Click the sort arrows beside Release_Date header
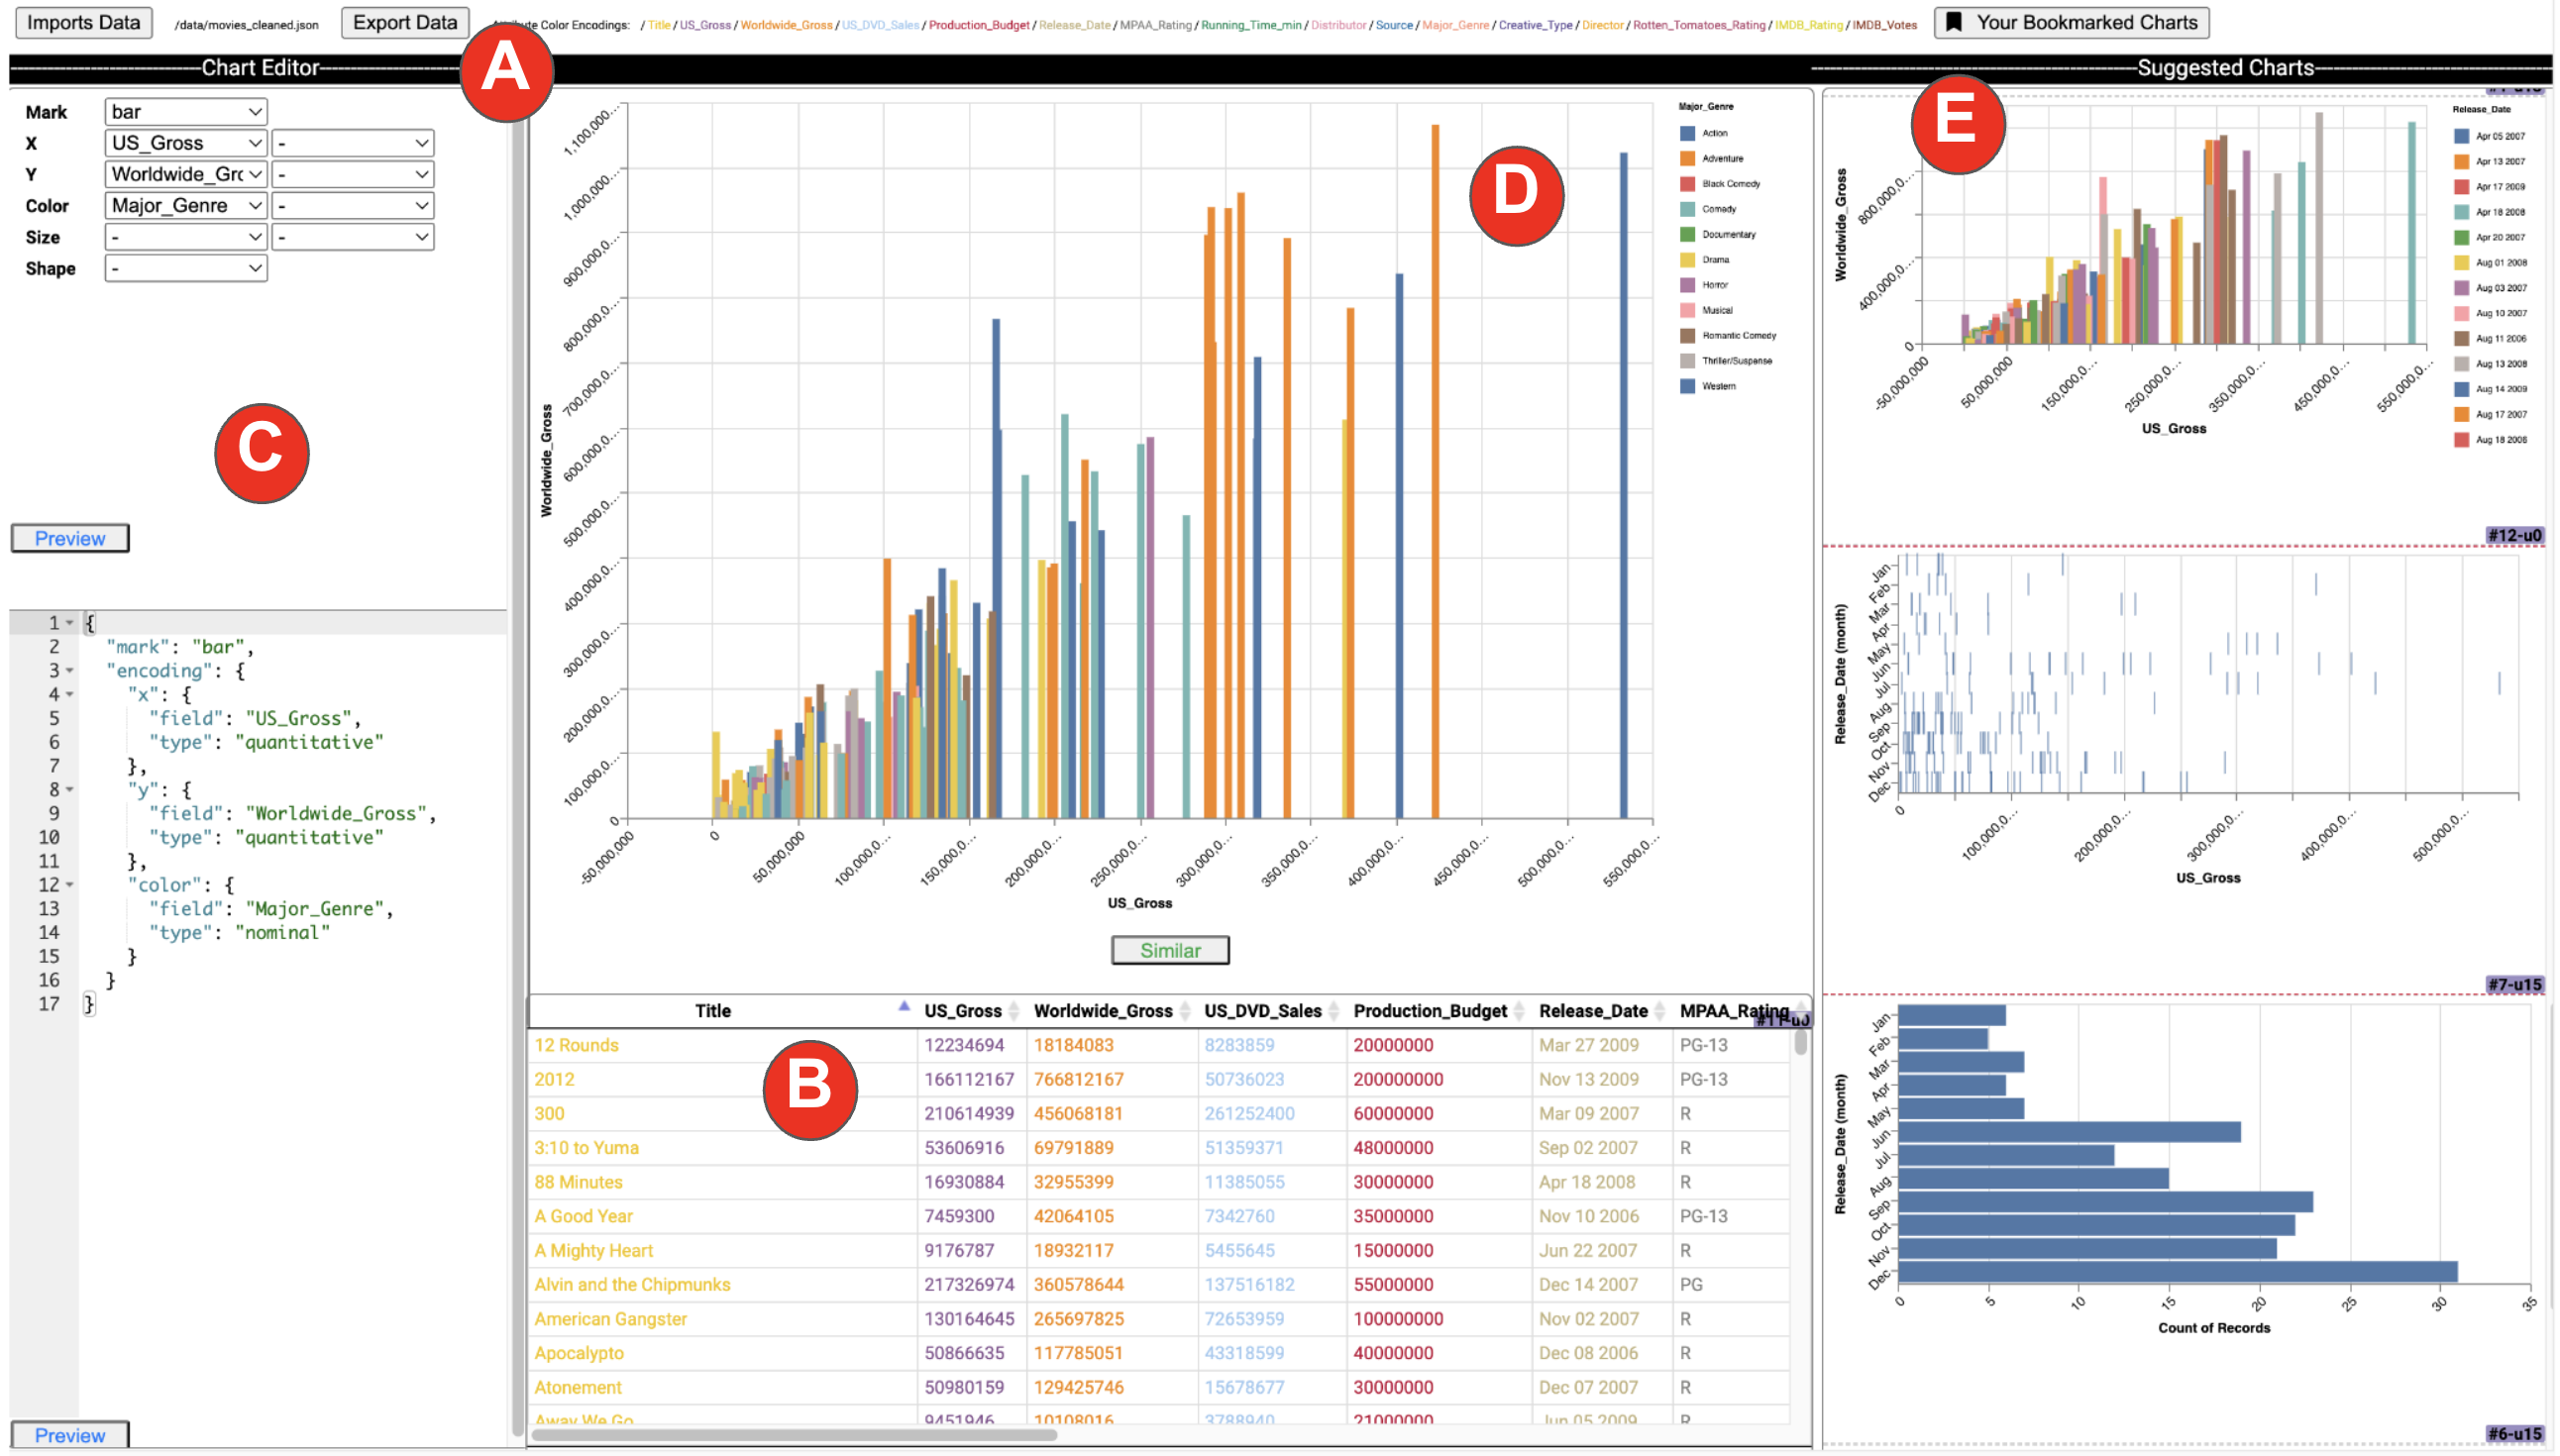Screen dimensions: 2560x1456 [1660, 1011]
